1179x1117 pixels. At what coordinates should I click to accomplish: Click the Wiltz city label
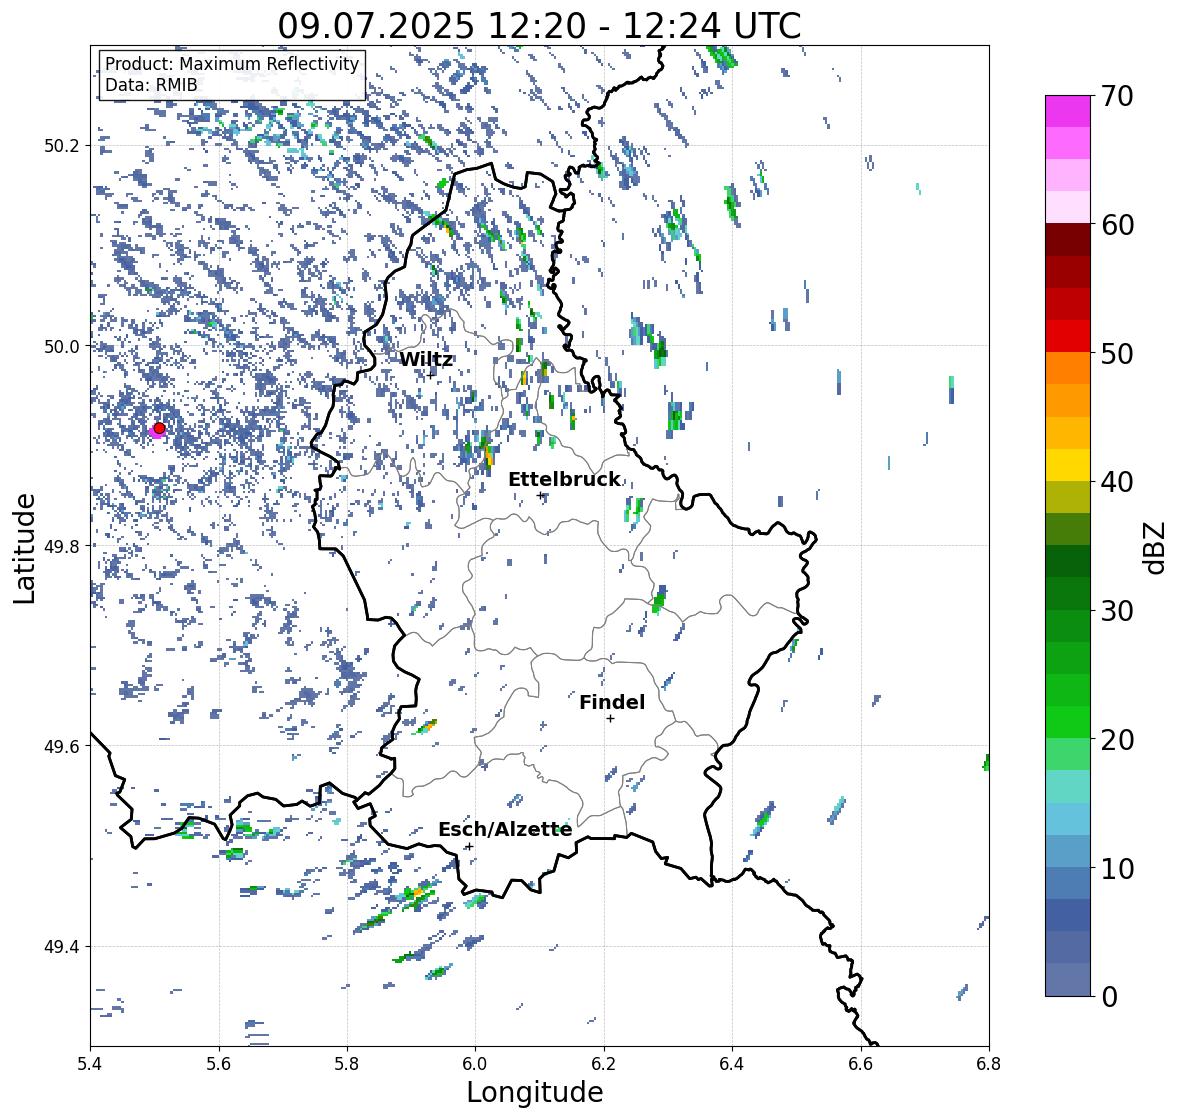[426, 359]
